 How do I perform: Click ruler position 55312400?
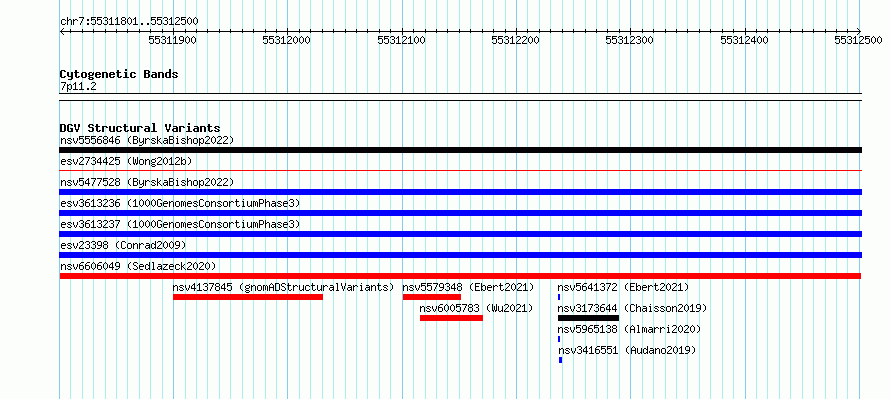pos(745,40)
